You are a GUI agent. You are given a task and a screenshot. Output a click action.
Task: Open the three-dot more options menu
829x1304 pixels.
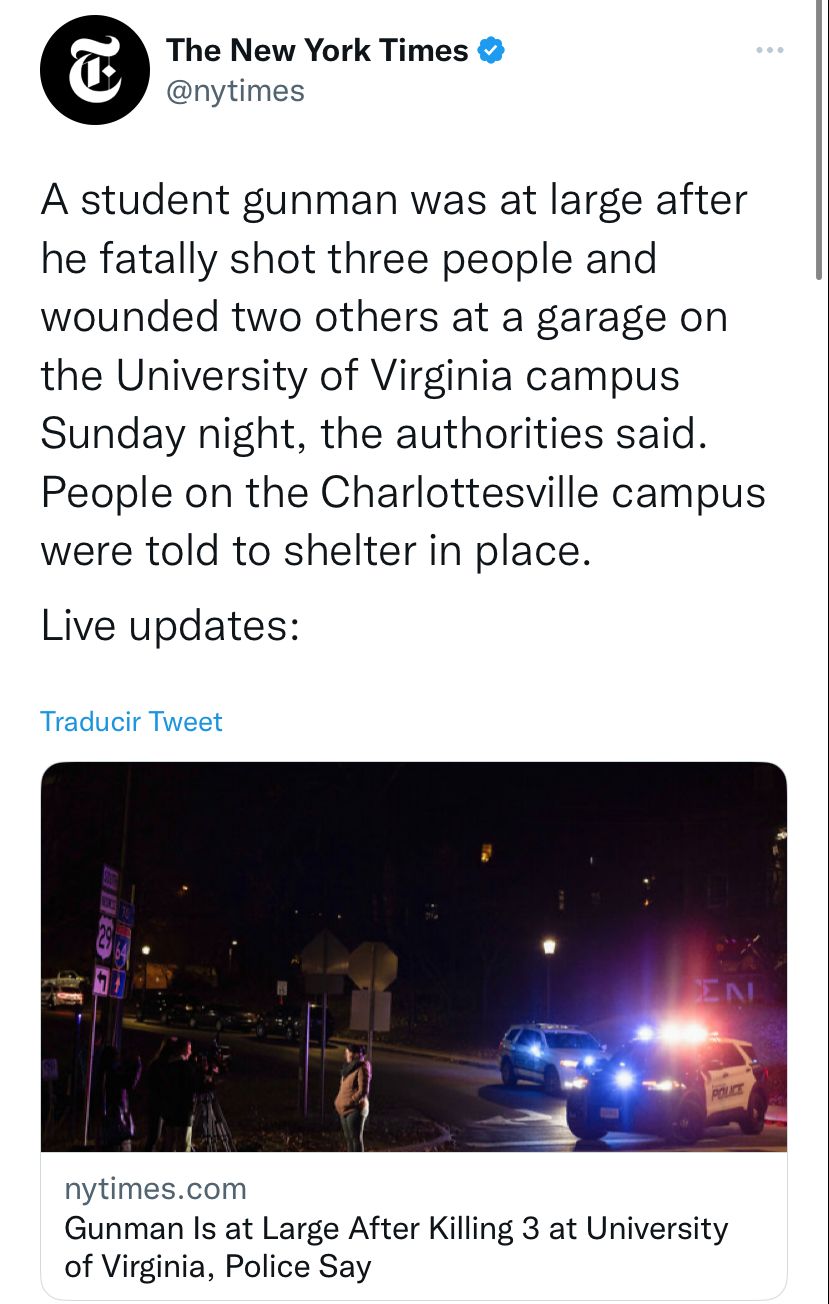pos(770,50)
